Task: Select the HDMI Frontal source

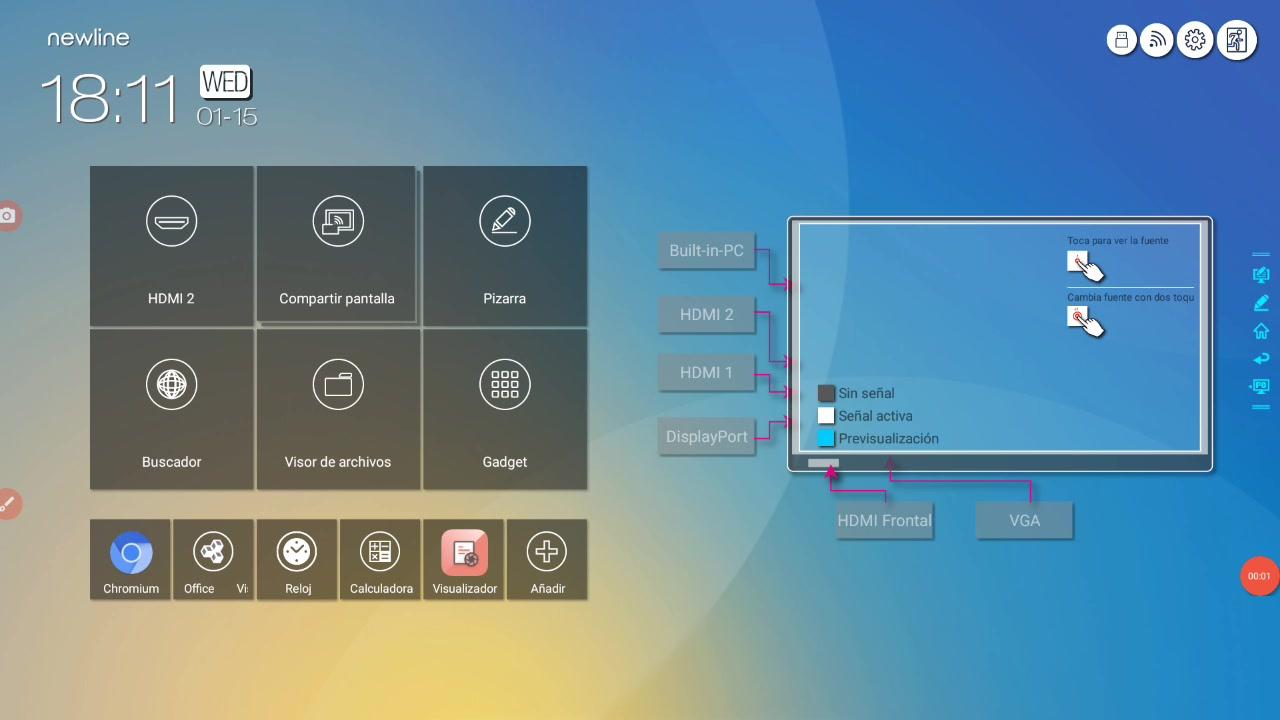Action: click(885, 520)
